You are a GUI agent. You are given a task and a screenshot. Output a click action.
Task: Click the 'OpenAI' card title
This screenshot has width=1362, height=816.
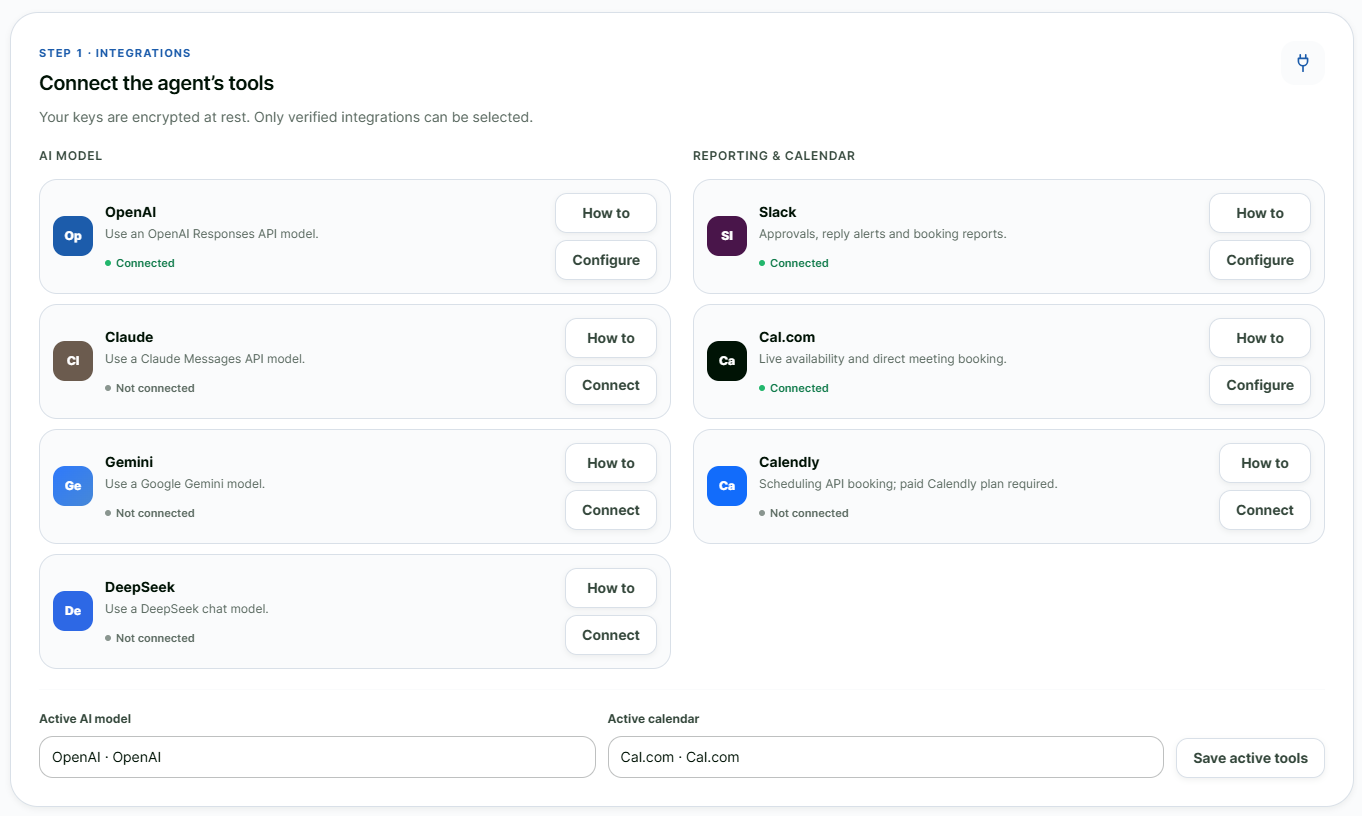pyautogui.click(x=130, y=212)
